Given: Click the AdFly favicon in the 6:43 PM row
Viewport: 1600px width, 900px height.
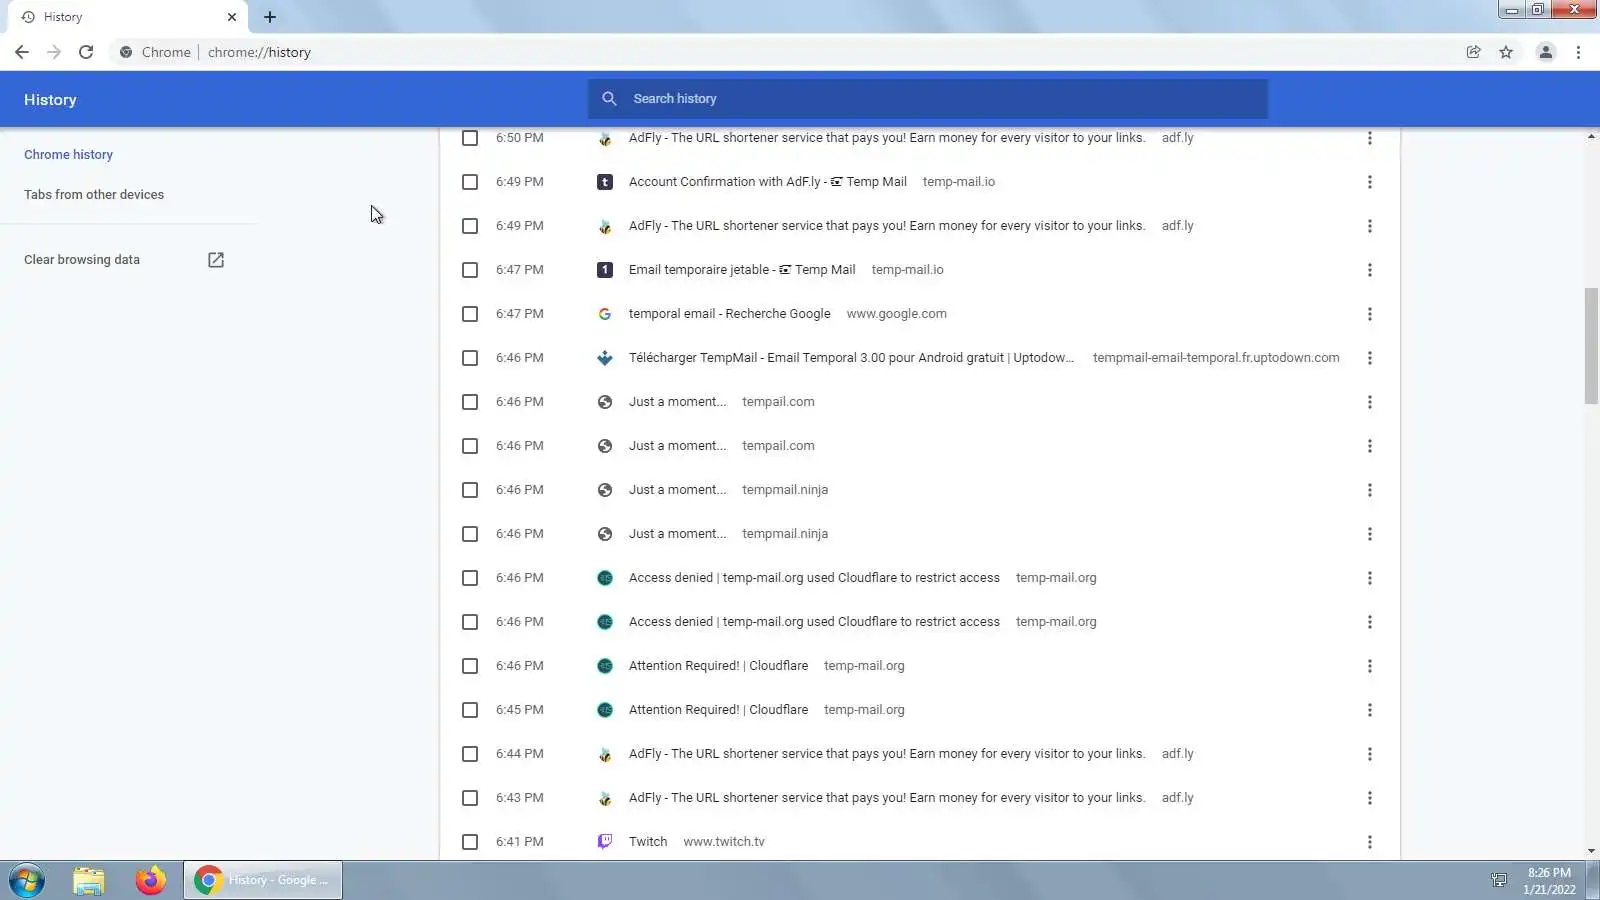Looking at the screenshot, I should tap(605, 798).
